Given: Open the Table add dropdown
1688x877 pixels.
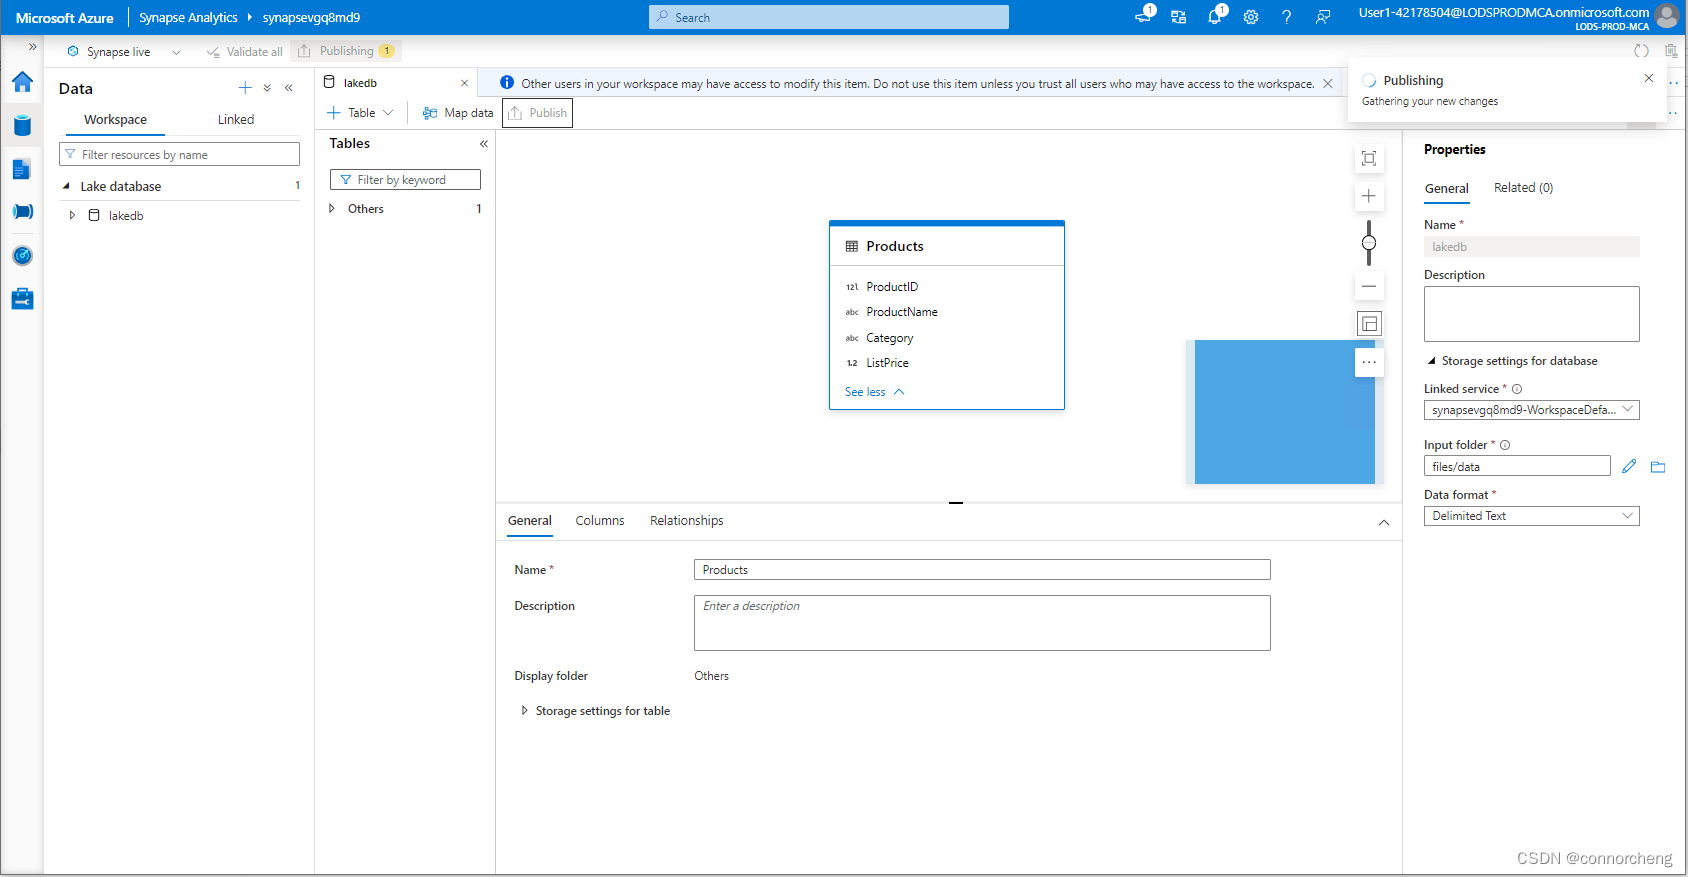Looking at the screenshot, I should click(360, 113).
